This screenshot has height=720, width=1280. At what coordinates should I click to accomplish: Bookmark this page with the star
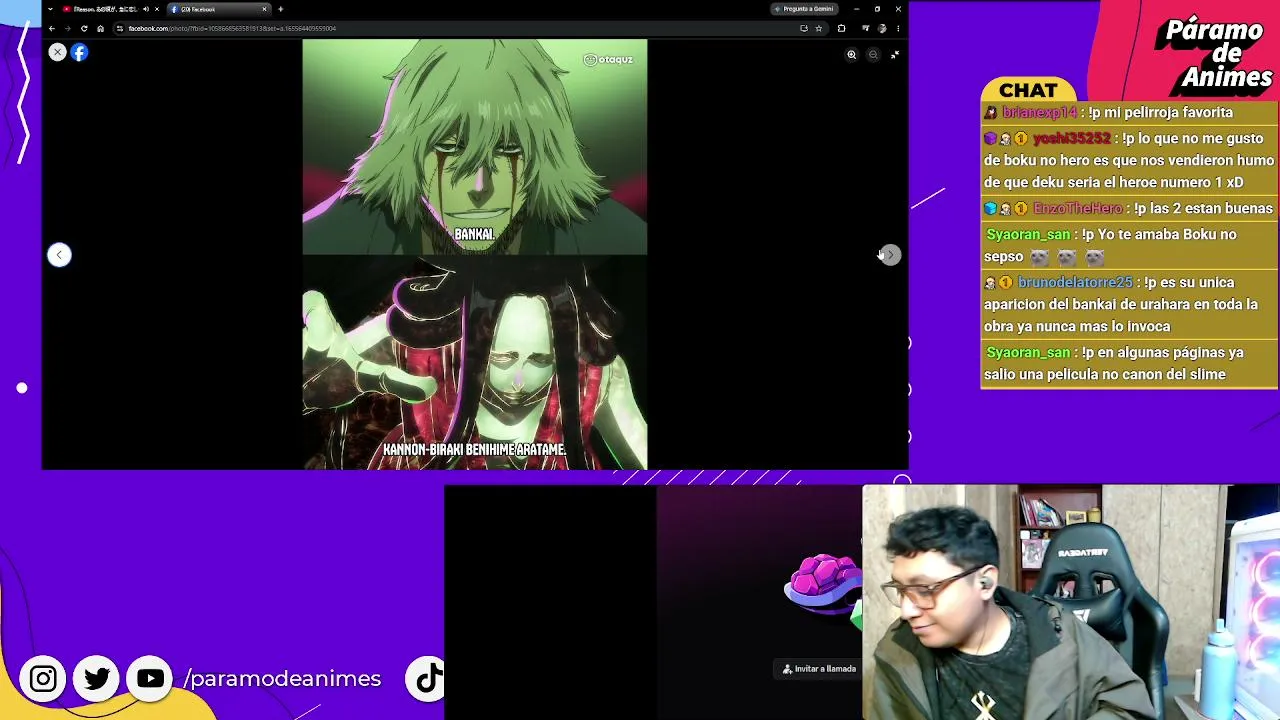tap(819, 28)
